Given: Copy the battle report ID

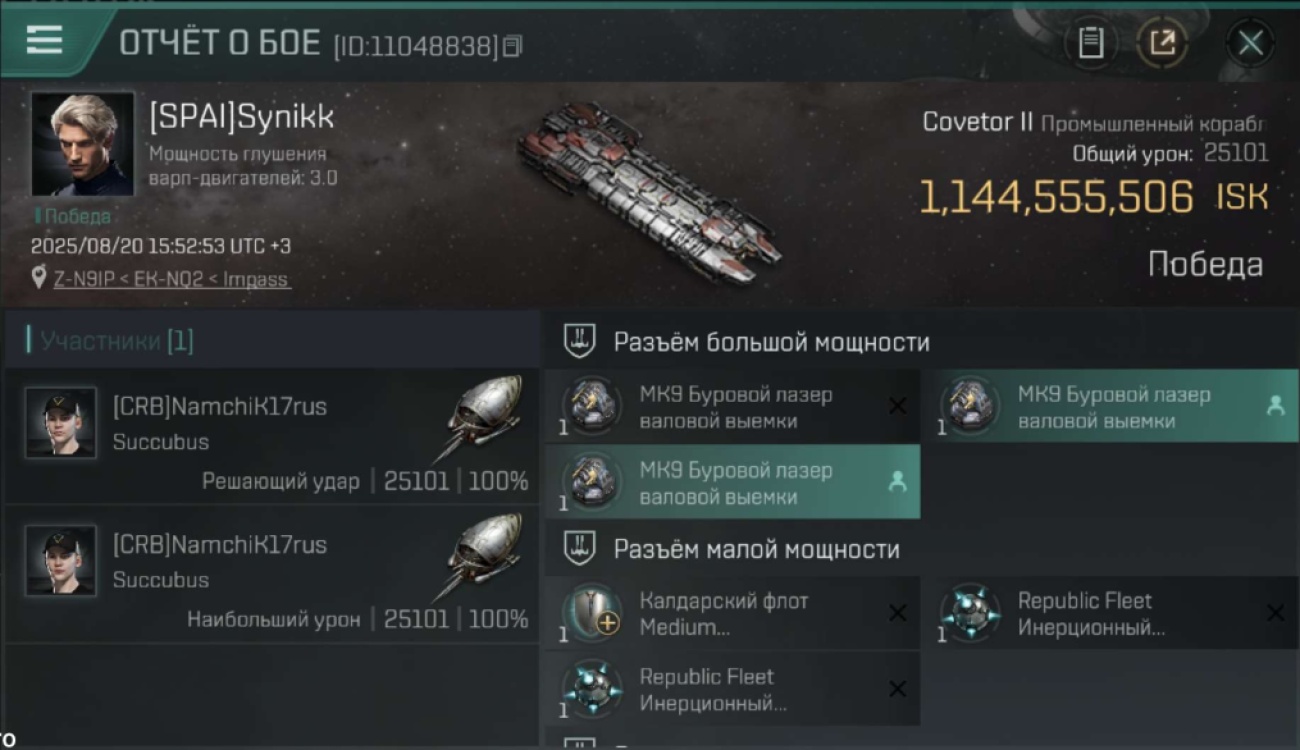Looking at the screenshot, I should pos(512,46).
